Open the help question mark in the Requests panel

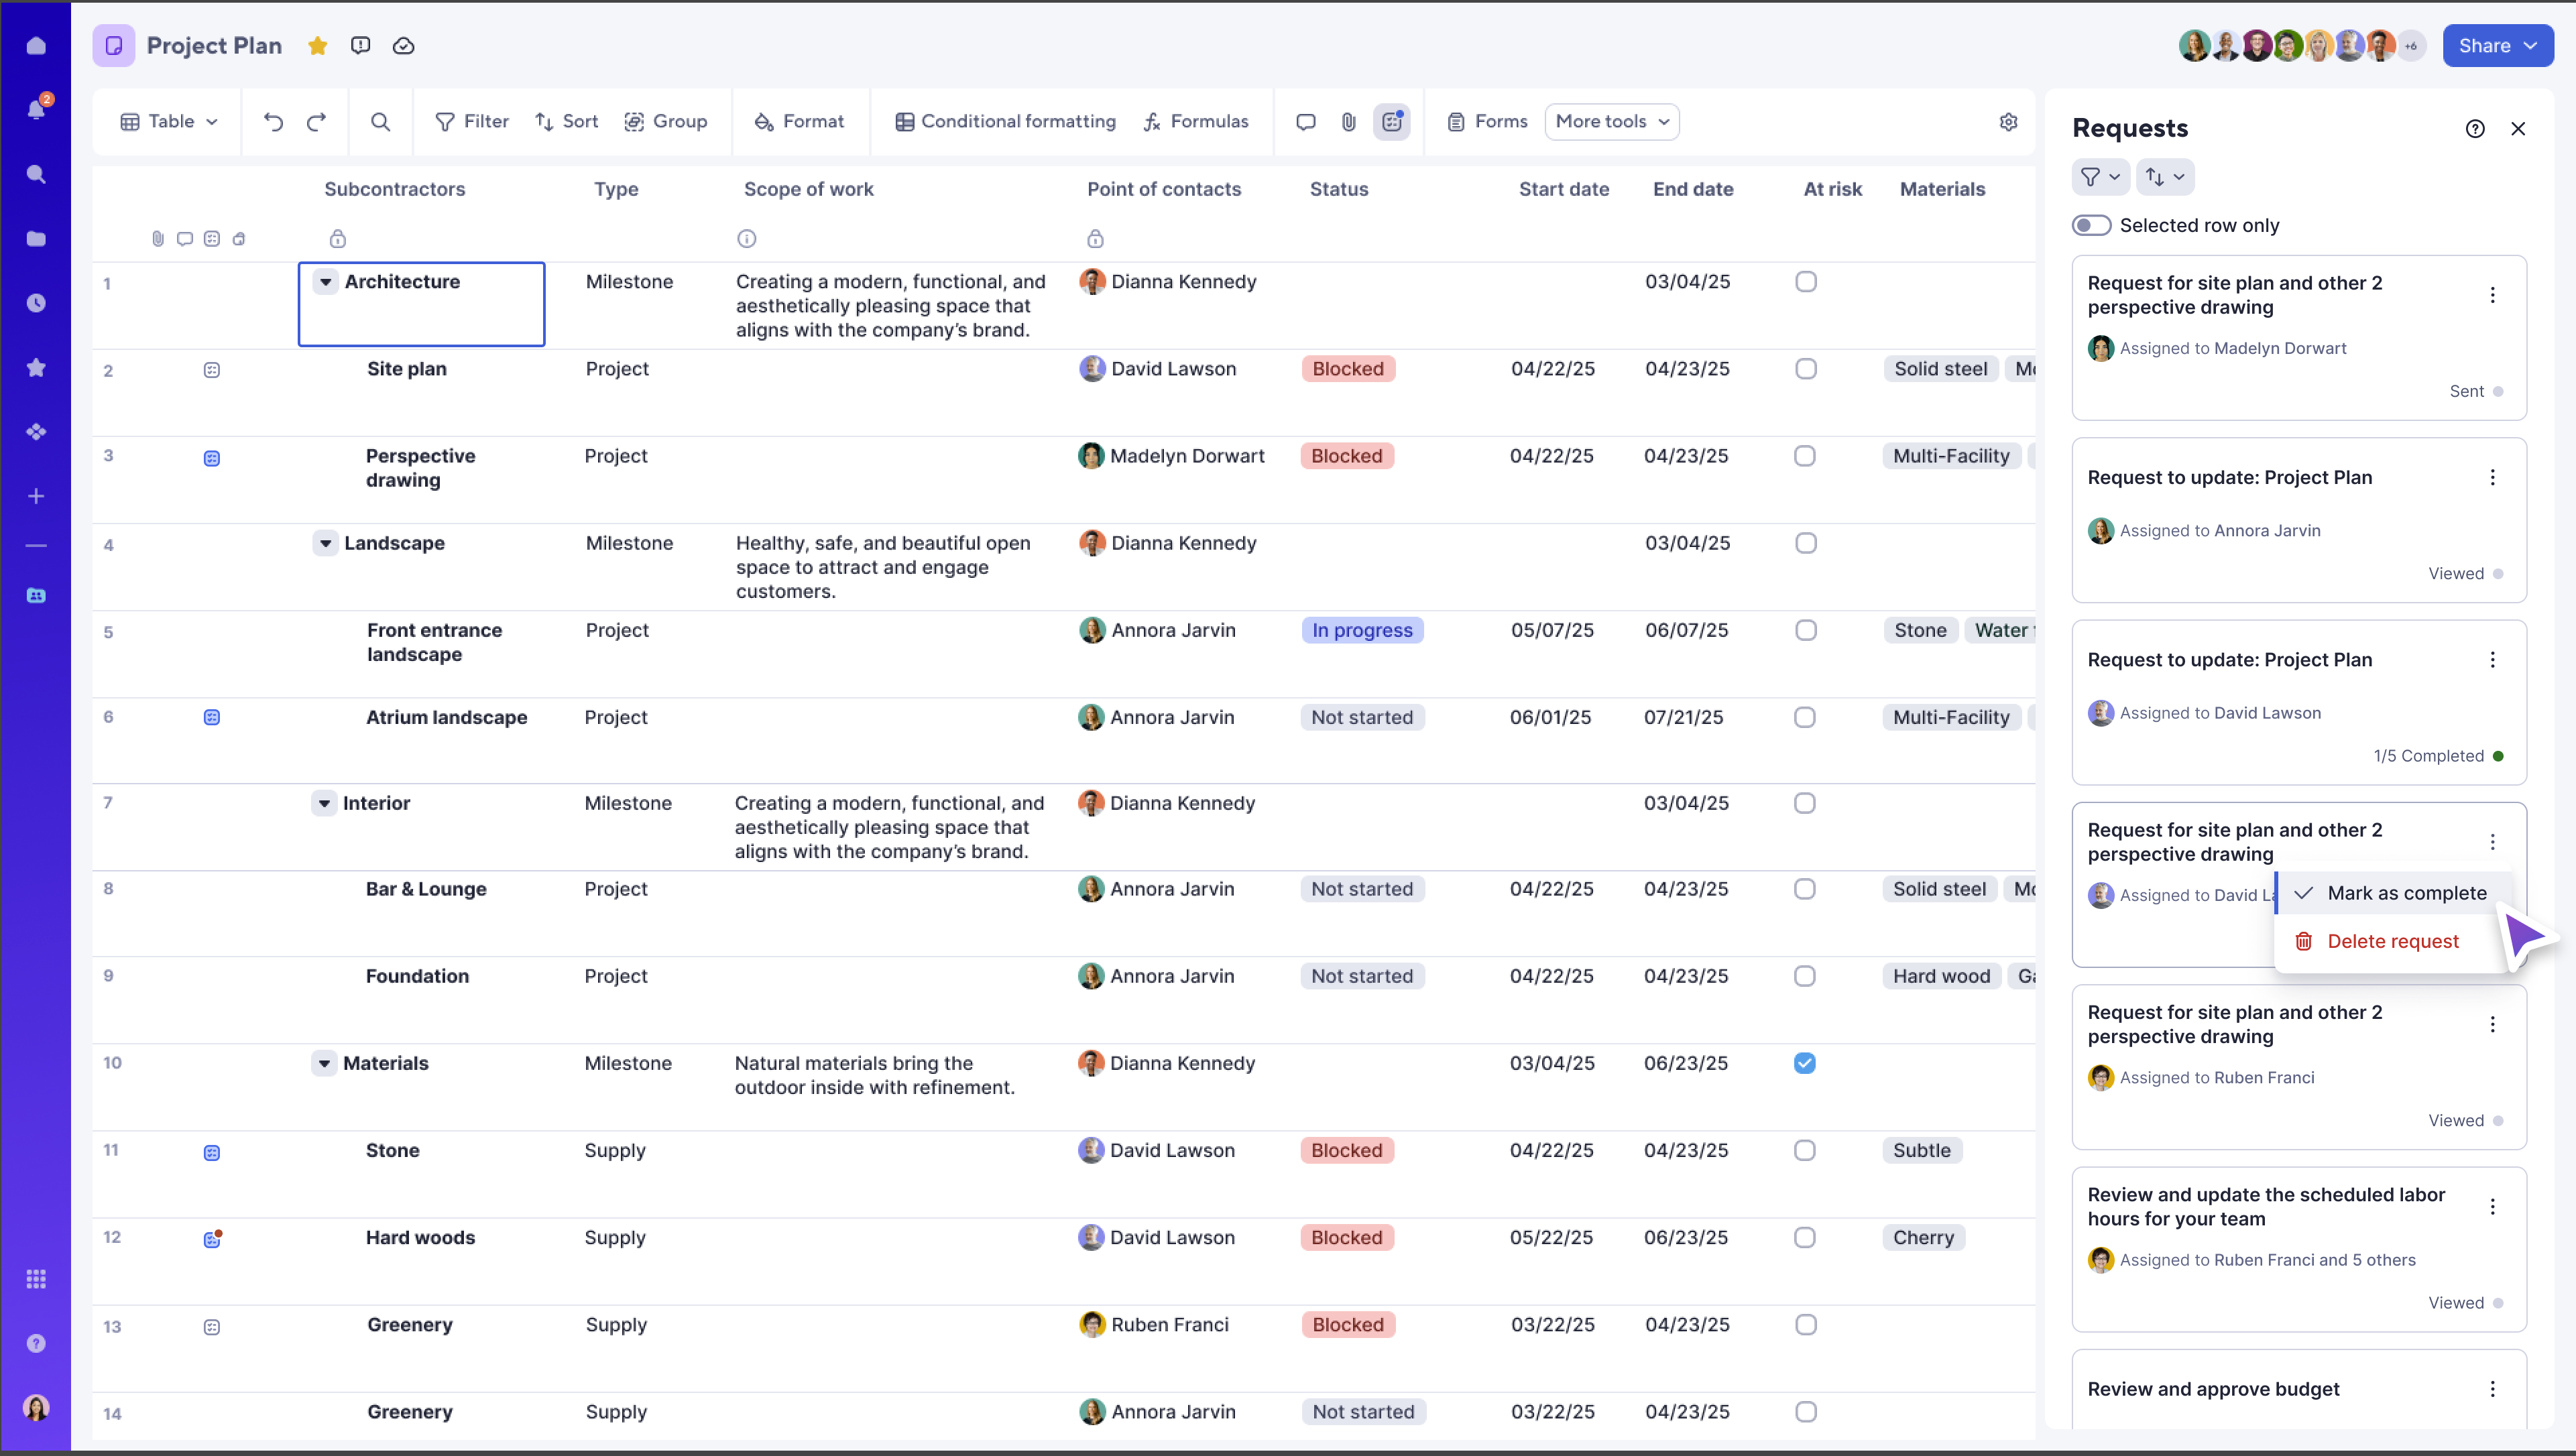[2476, 128]
